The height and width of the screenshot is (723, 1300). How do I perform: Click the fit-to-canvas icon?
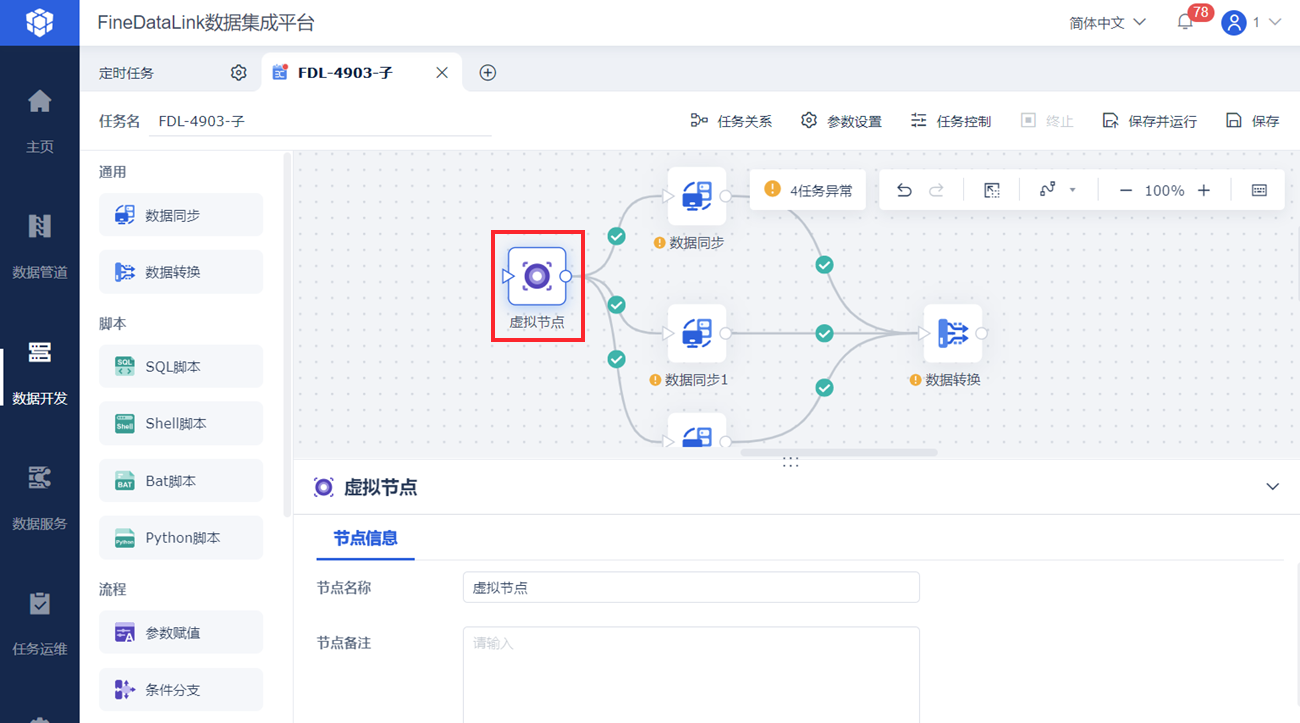pos(992,190)
